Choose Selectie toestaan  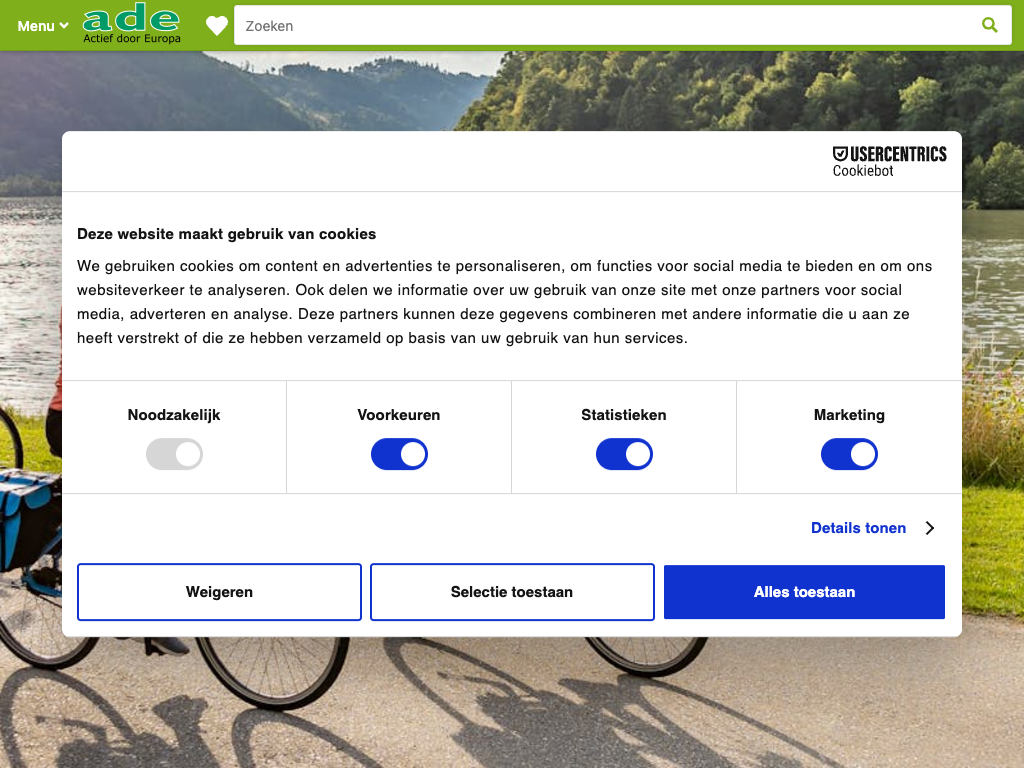(512, 592)
